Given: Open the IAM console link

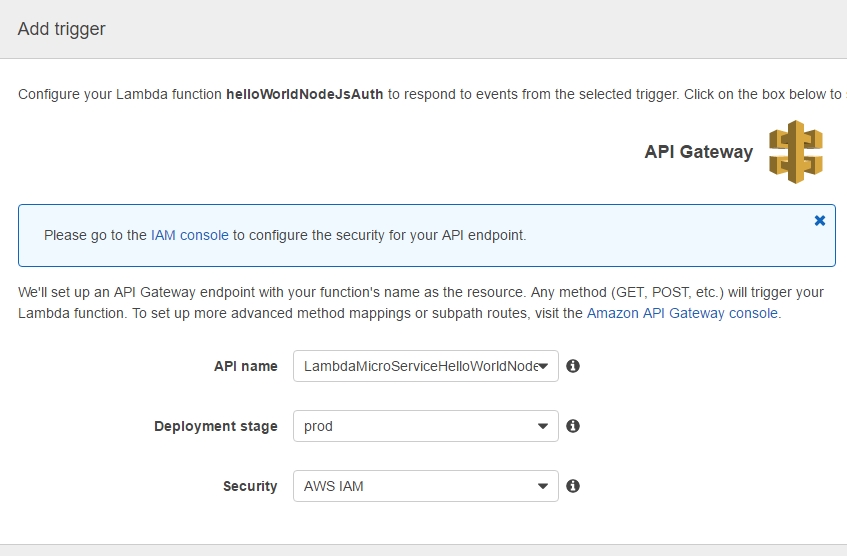Looking at the screenshot, I should [190, 235].
